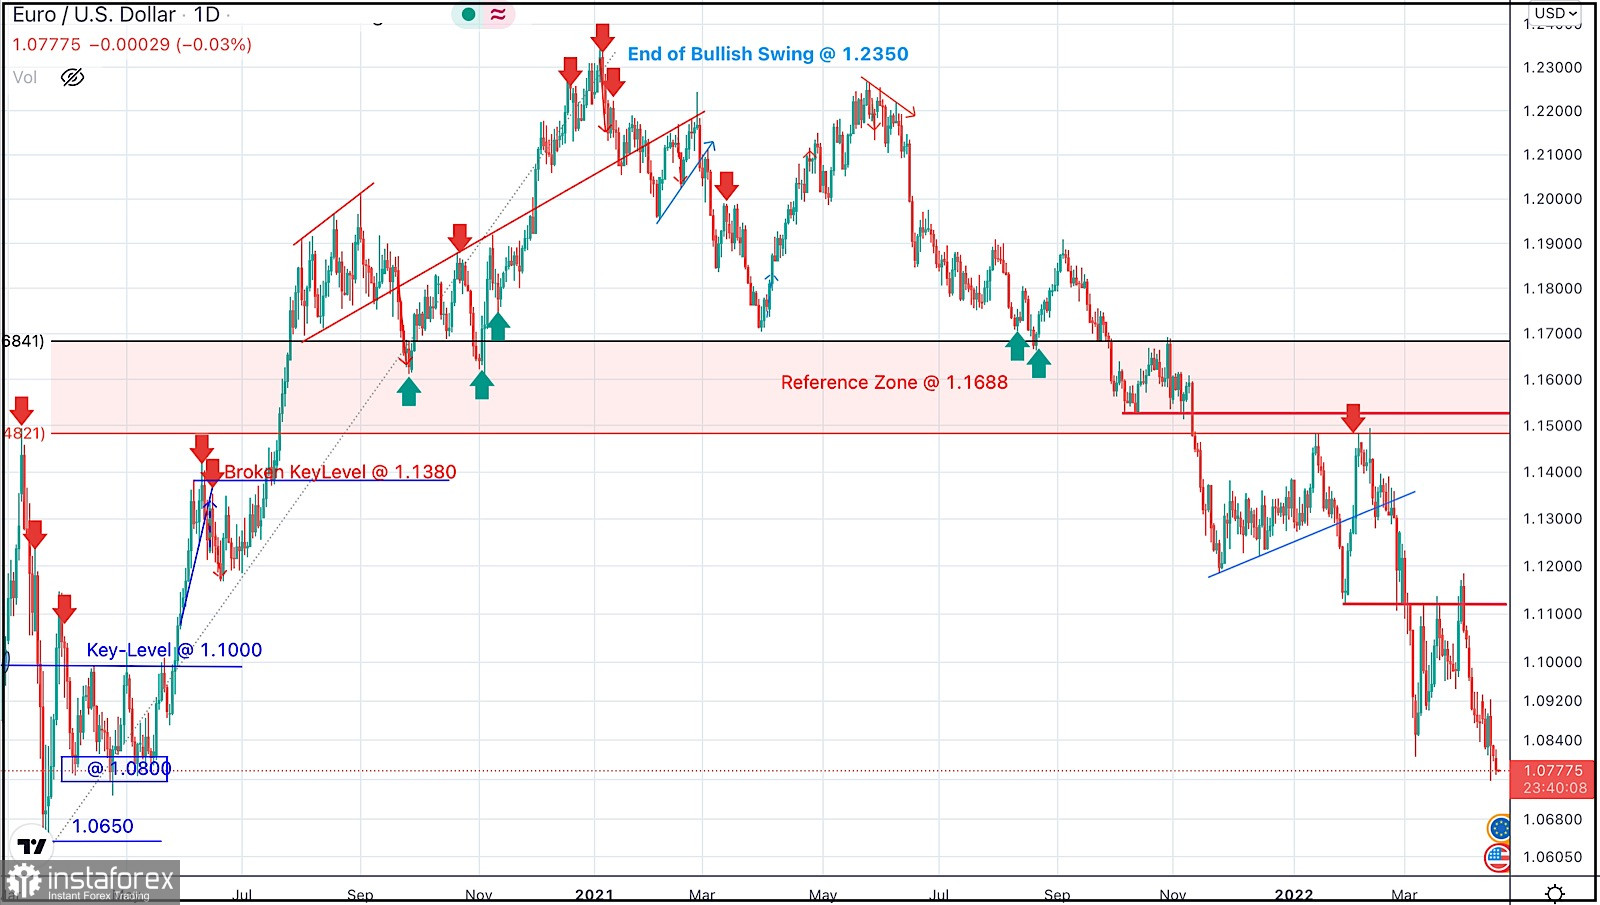Select the Vol indicator label
This screenshot has width=1600, height=905.
point(25,78)
